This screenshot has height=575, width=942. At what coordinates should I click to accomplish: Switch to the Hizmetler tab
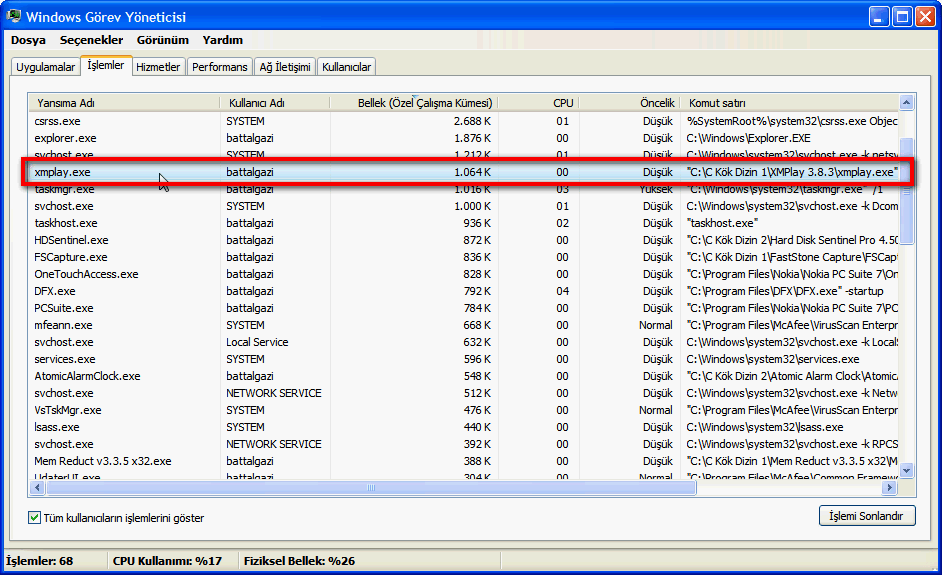coord(158,67)
